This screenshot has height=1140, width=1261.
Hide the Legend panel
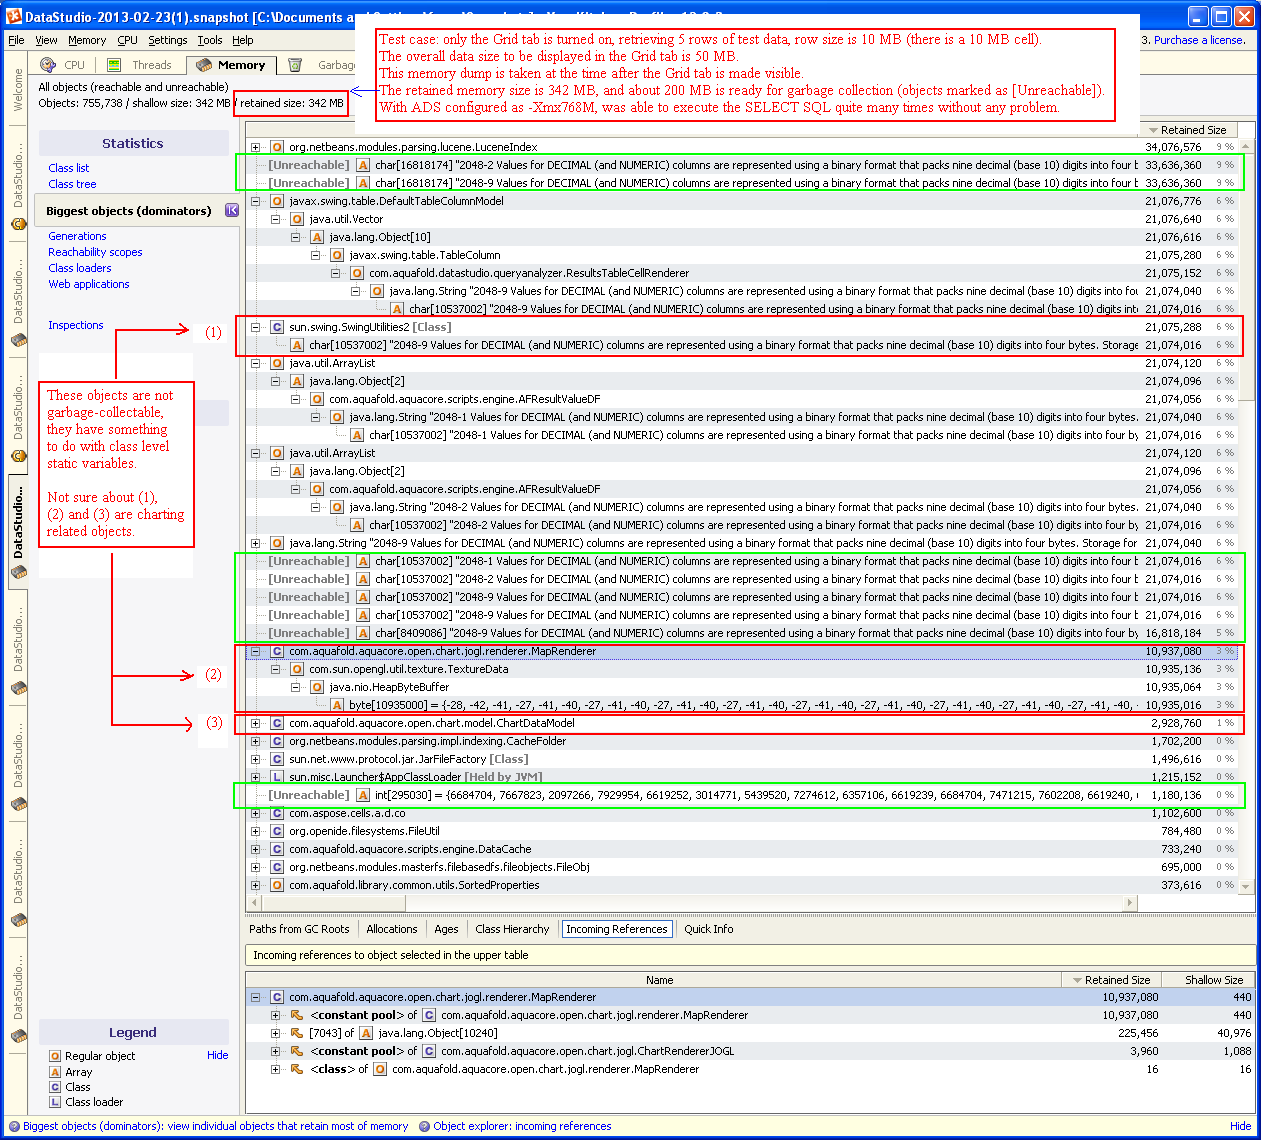(x=217, y=1055)
